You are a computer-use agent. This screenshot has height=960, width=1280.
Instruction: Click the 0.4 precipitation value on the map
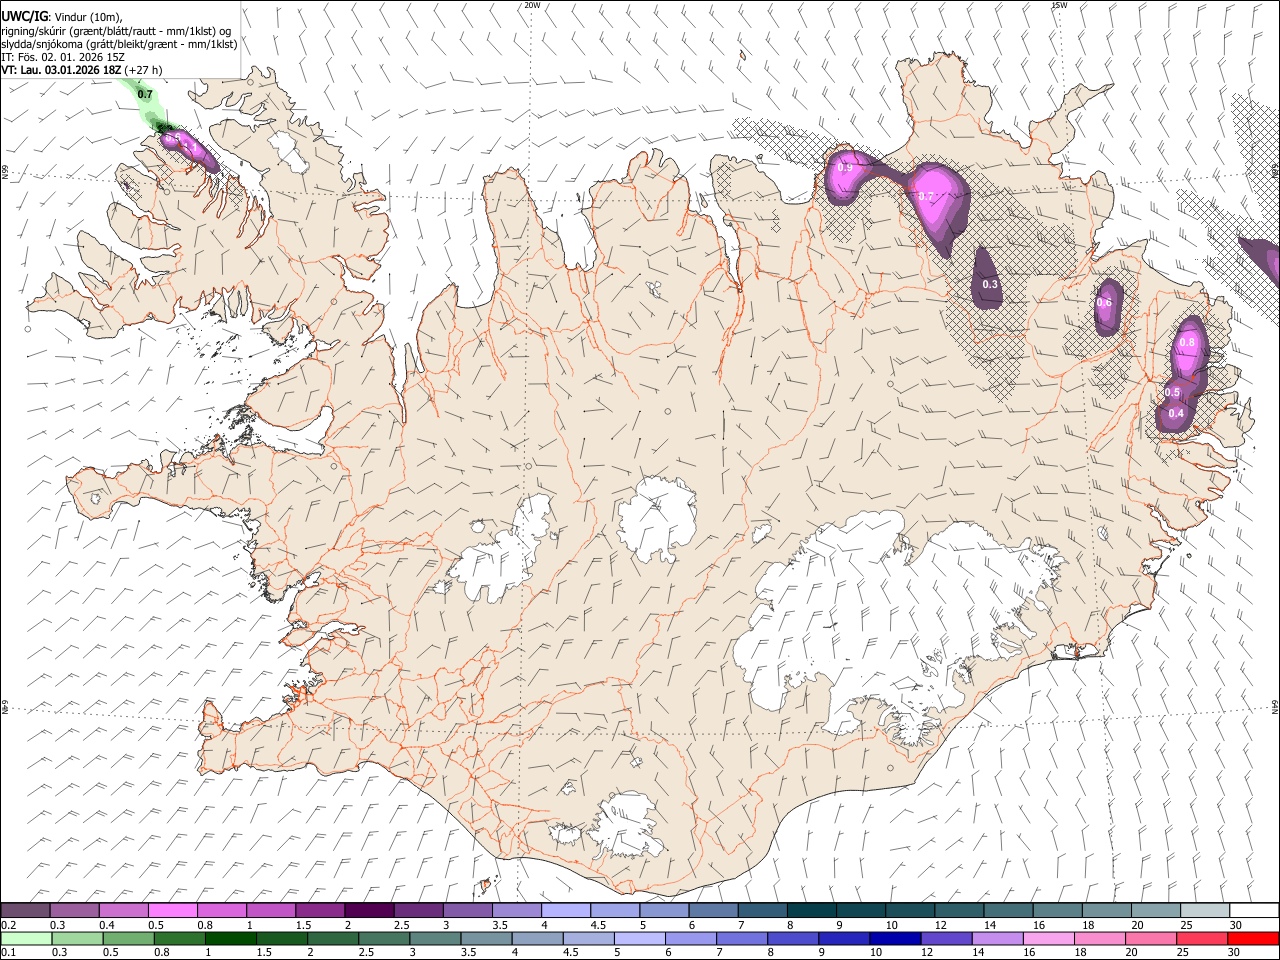tap(1176, 413)
